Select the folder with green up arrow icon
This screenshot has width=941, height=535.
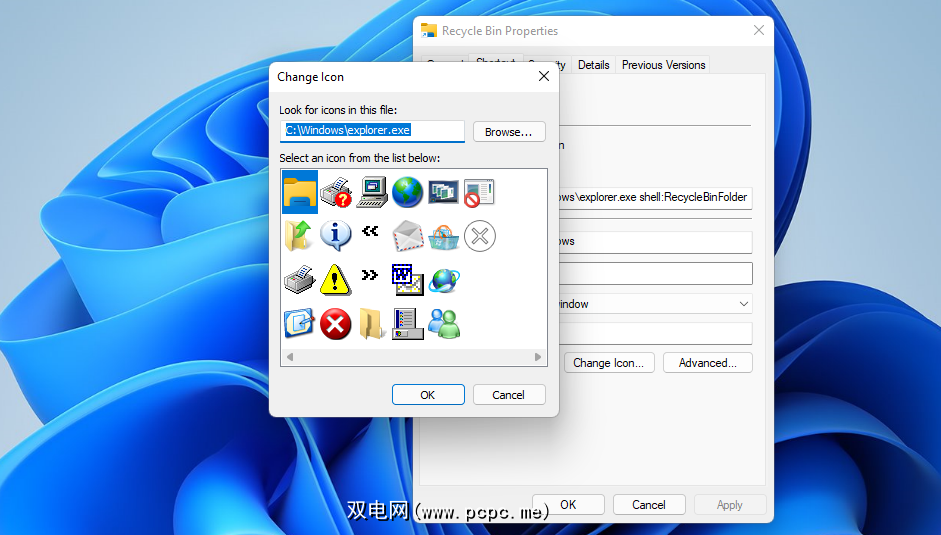[299, 235]
